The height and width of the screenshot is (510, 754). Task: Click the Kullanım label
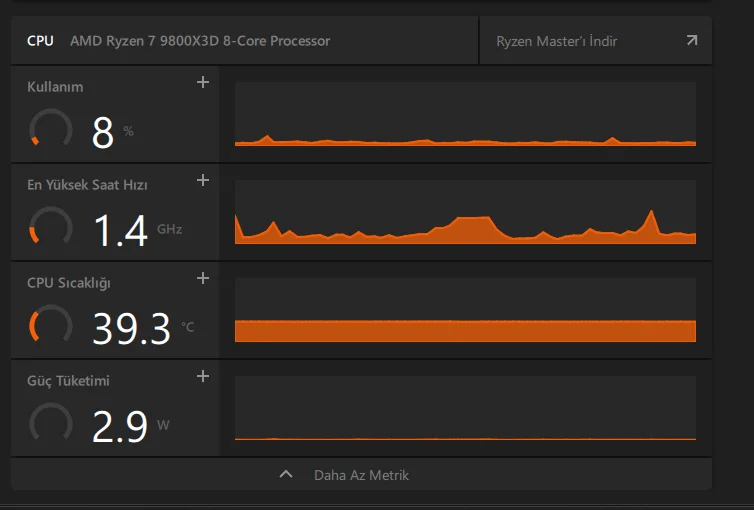[55, 87]
